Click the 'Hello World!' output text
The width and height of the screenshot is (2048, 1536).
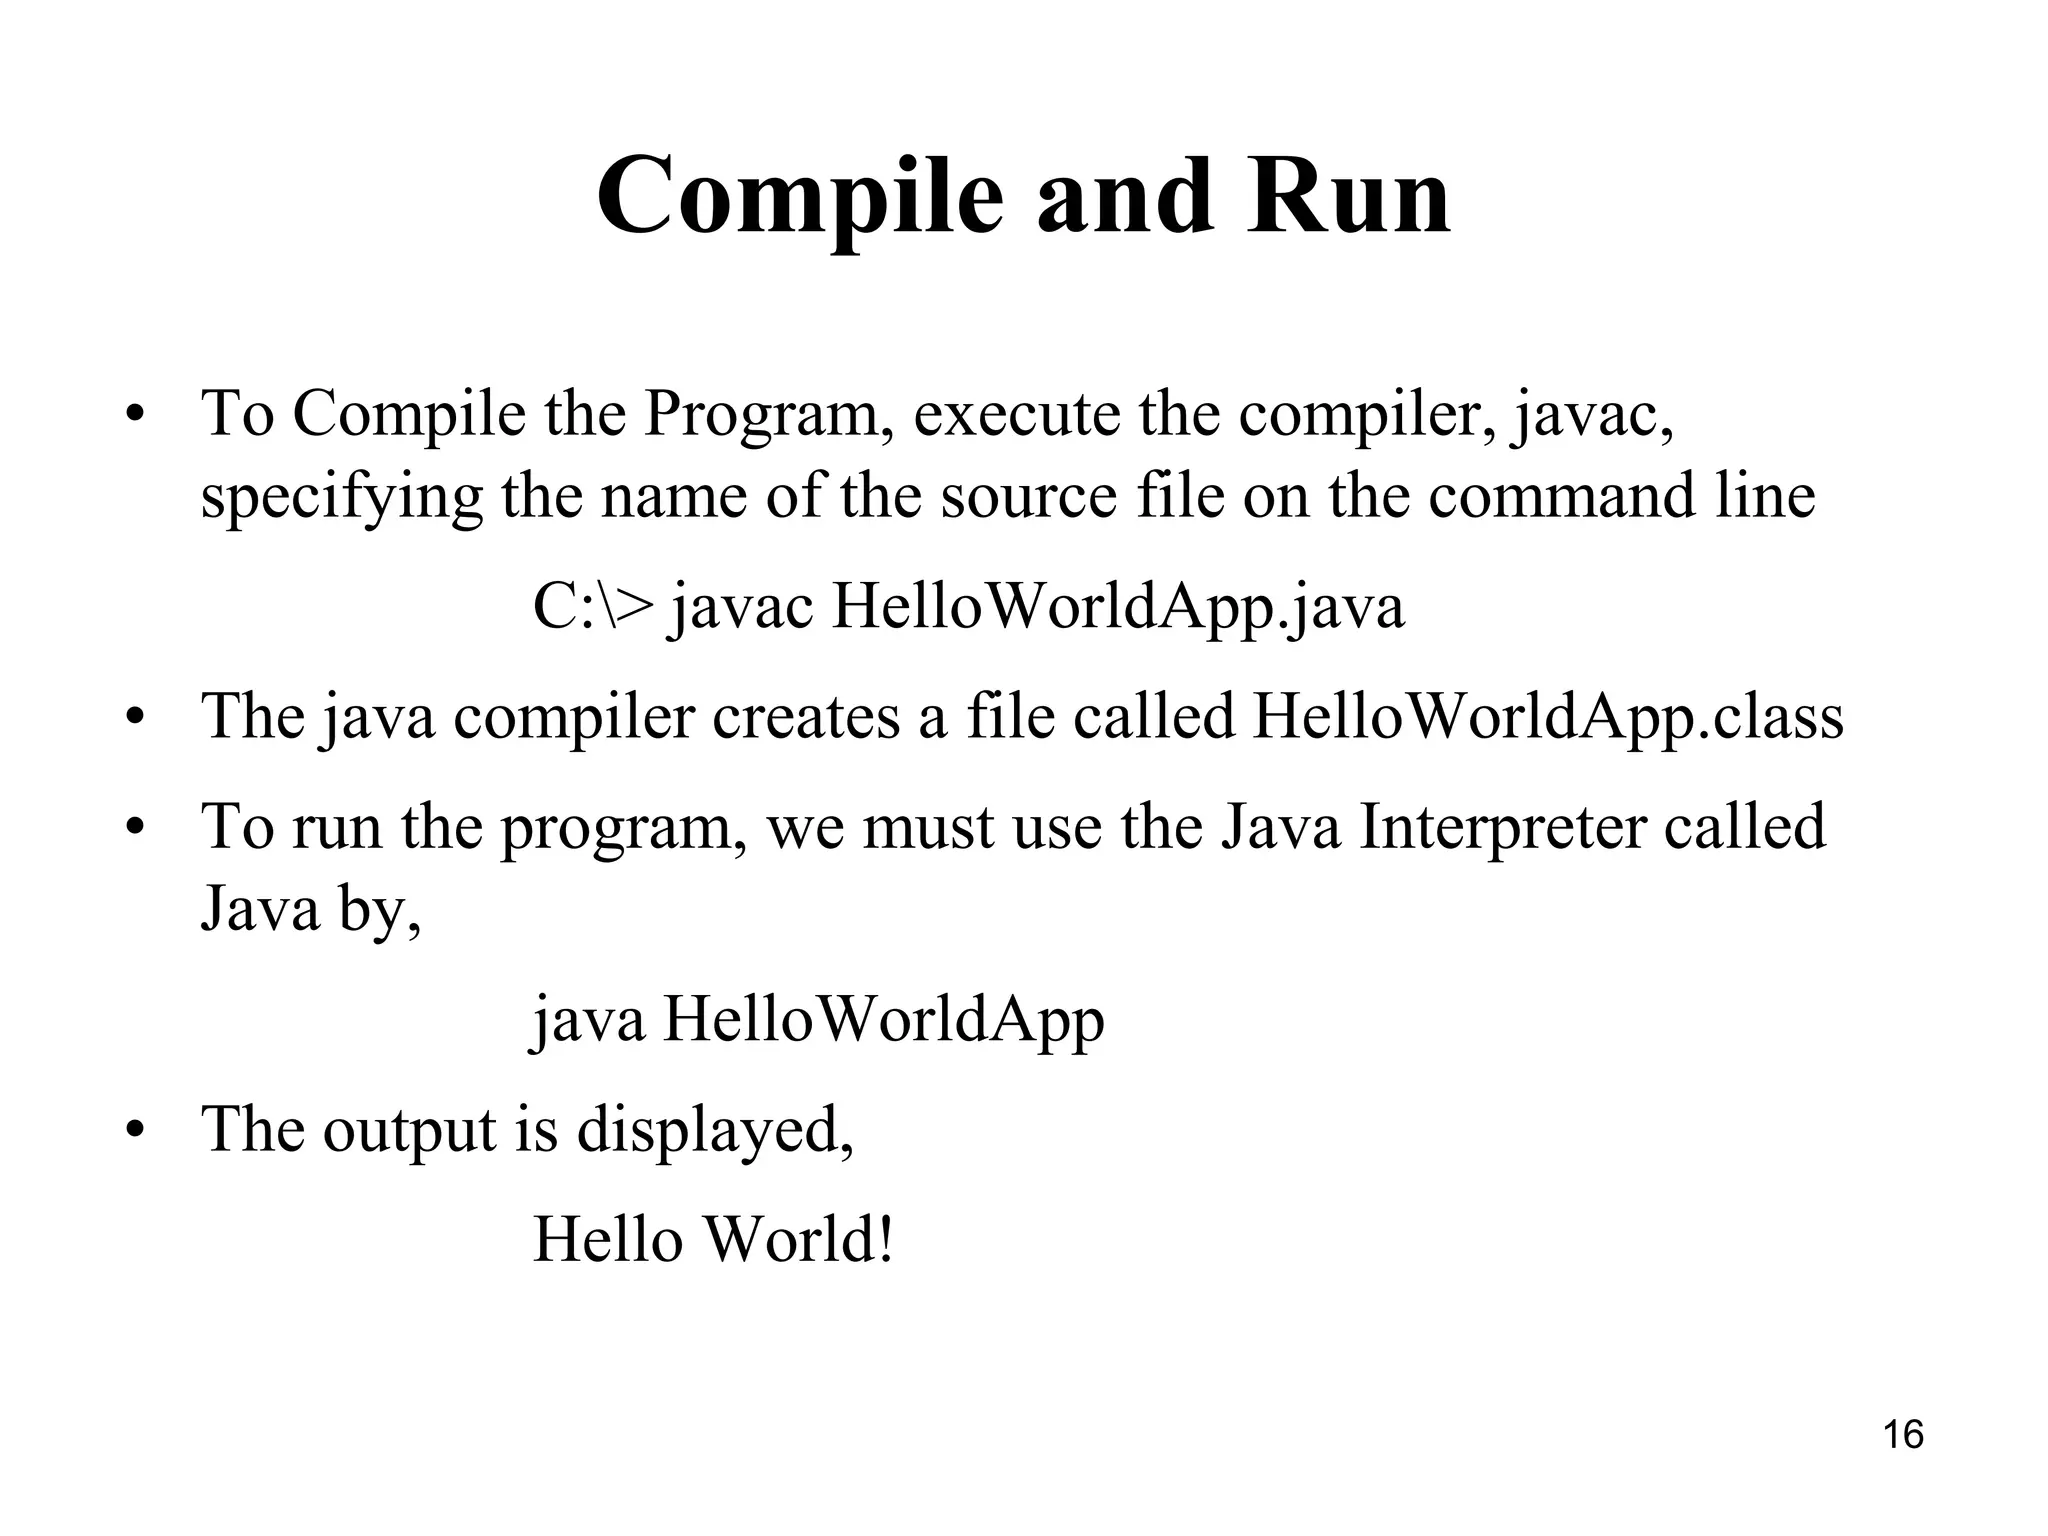tap(712, 1239)
